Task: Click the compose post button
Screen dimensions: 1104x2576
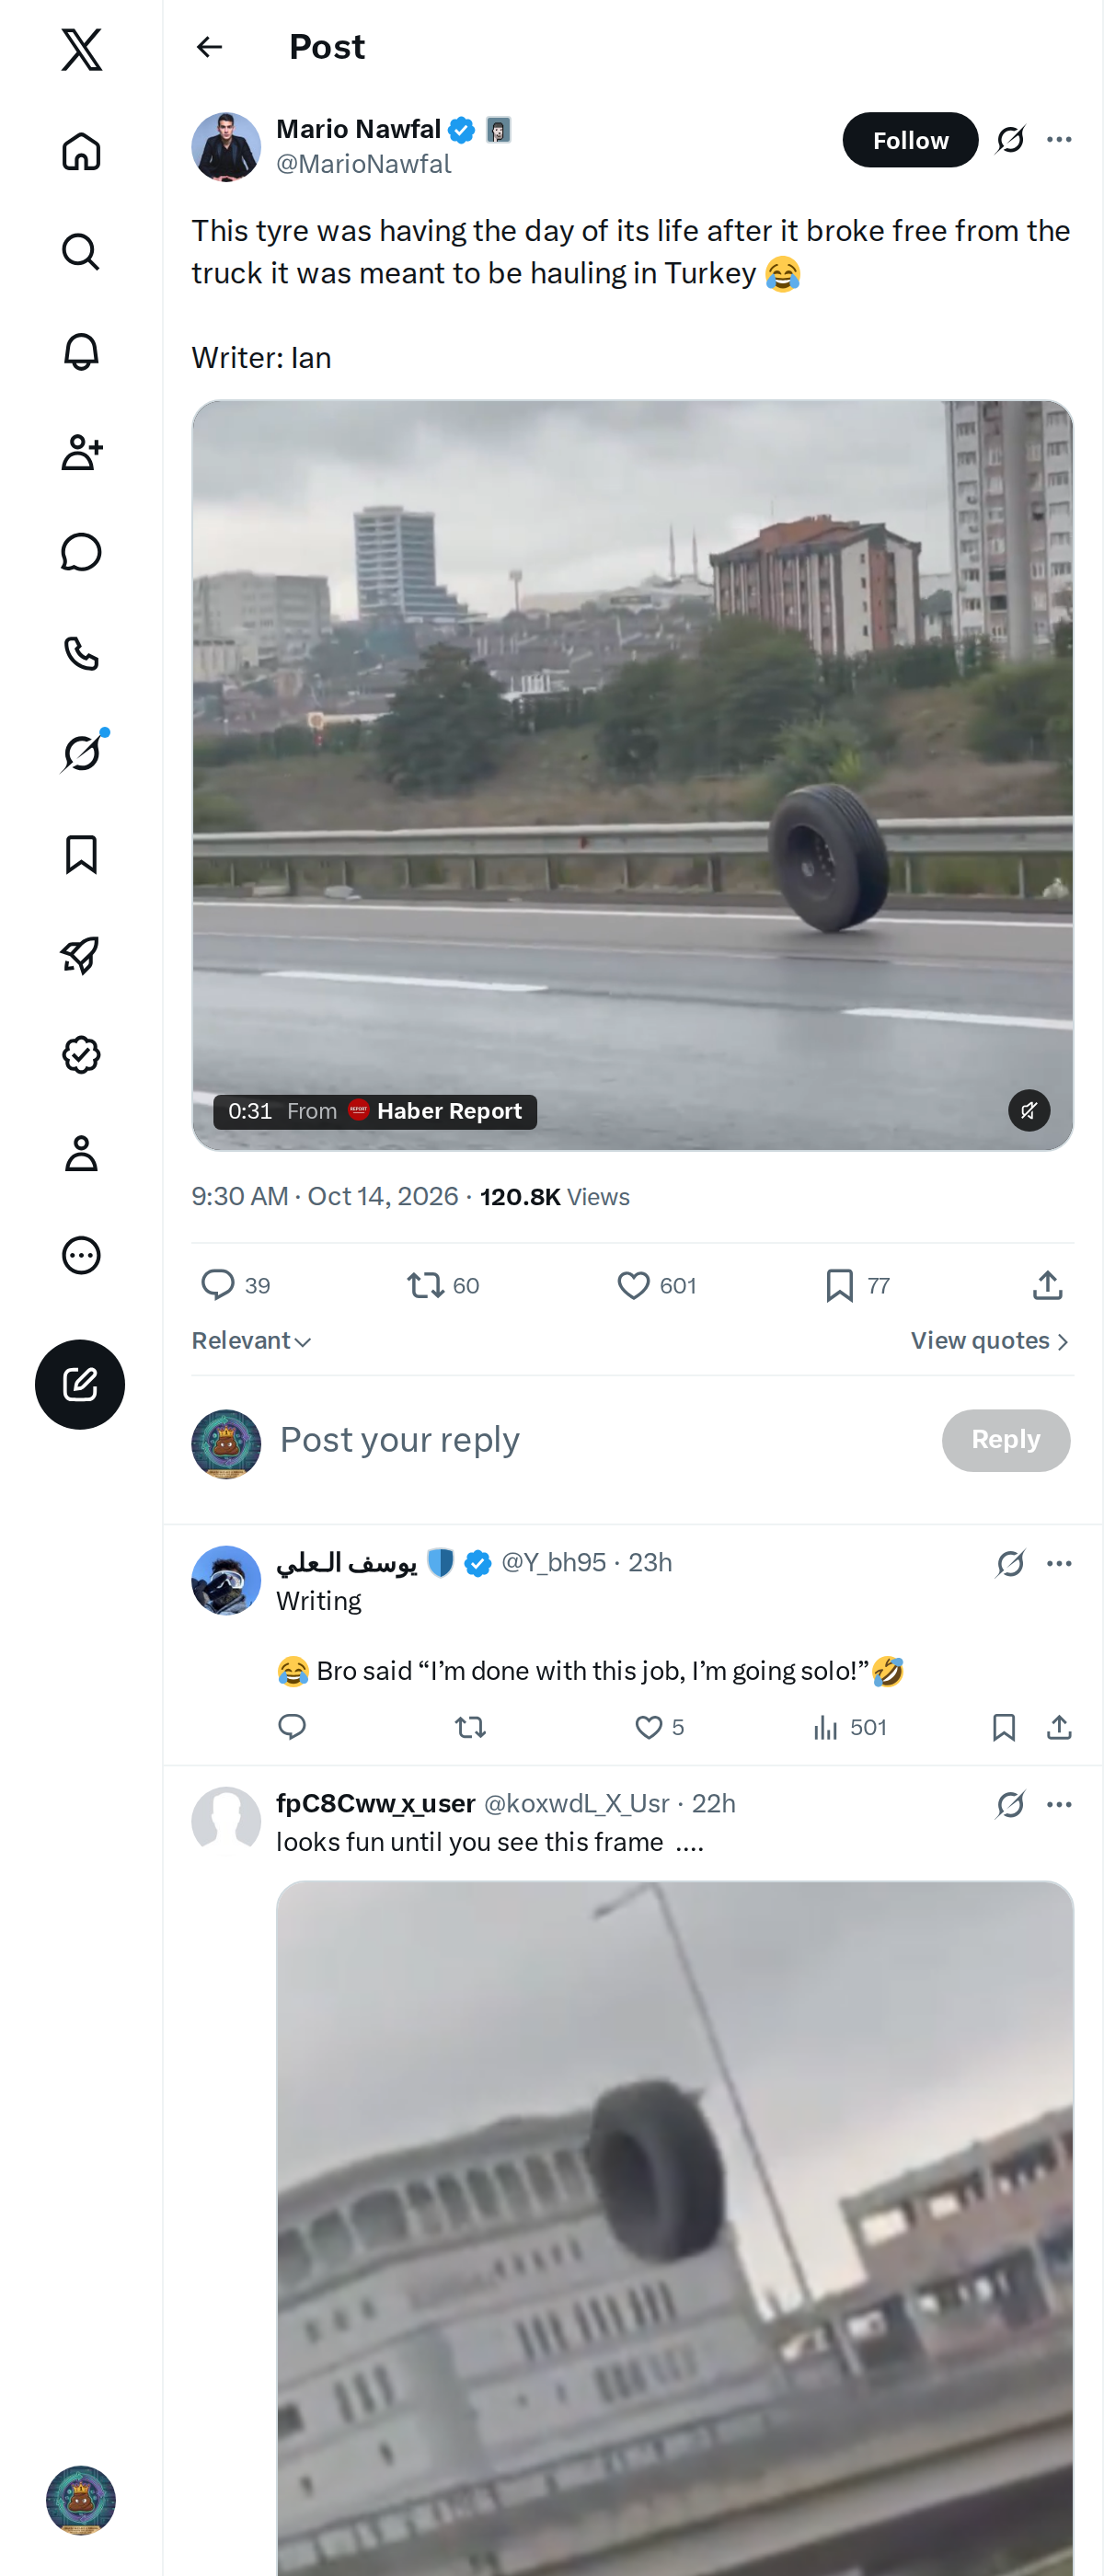Action: [x=80, y=1384]
